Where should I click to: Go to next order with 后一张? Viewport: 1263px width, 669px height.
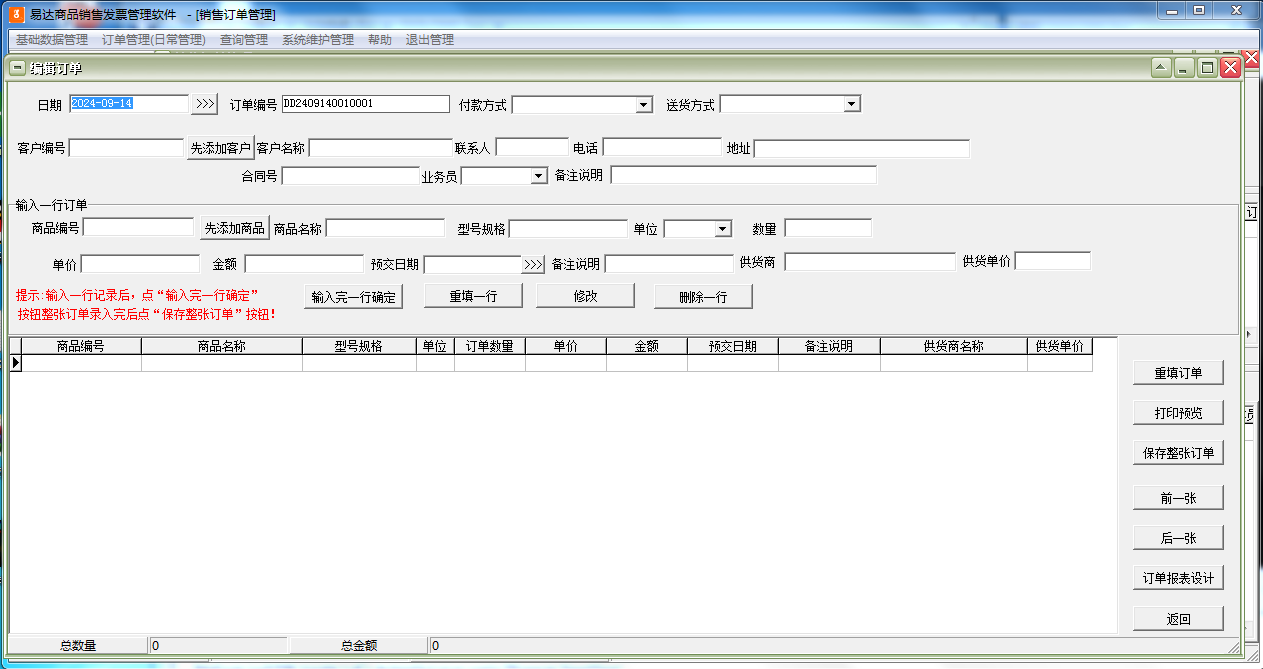click(1178, 538)
